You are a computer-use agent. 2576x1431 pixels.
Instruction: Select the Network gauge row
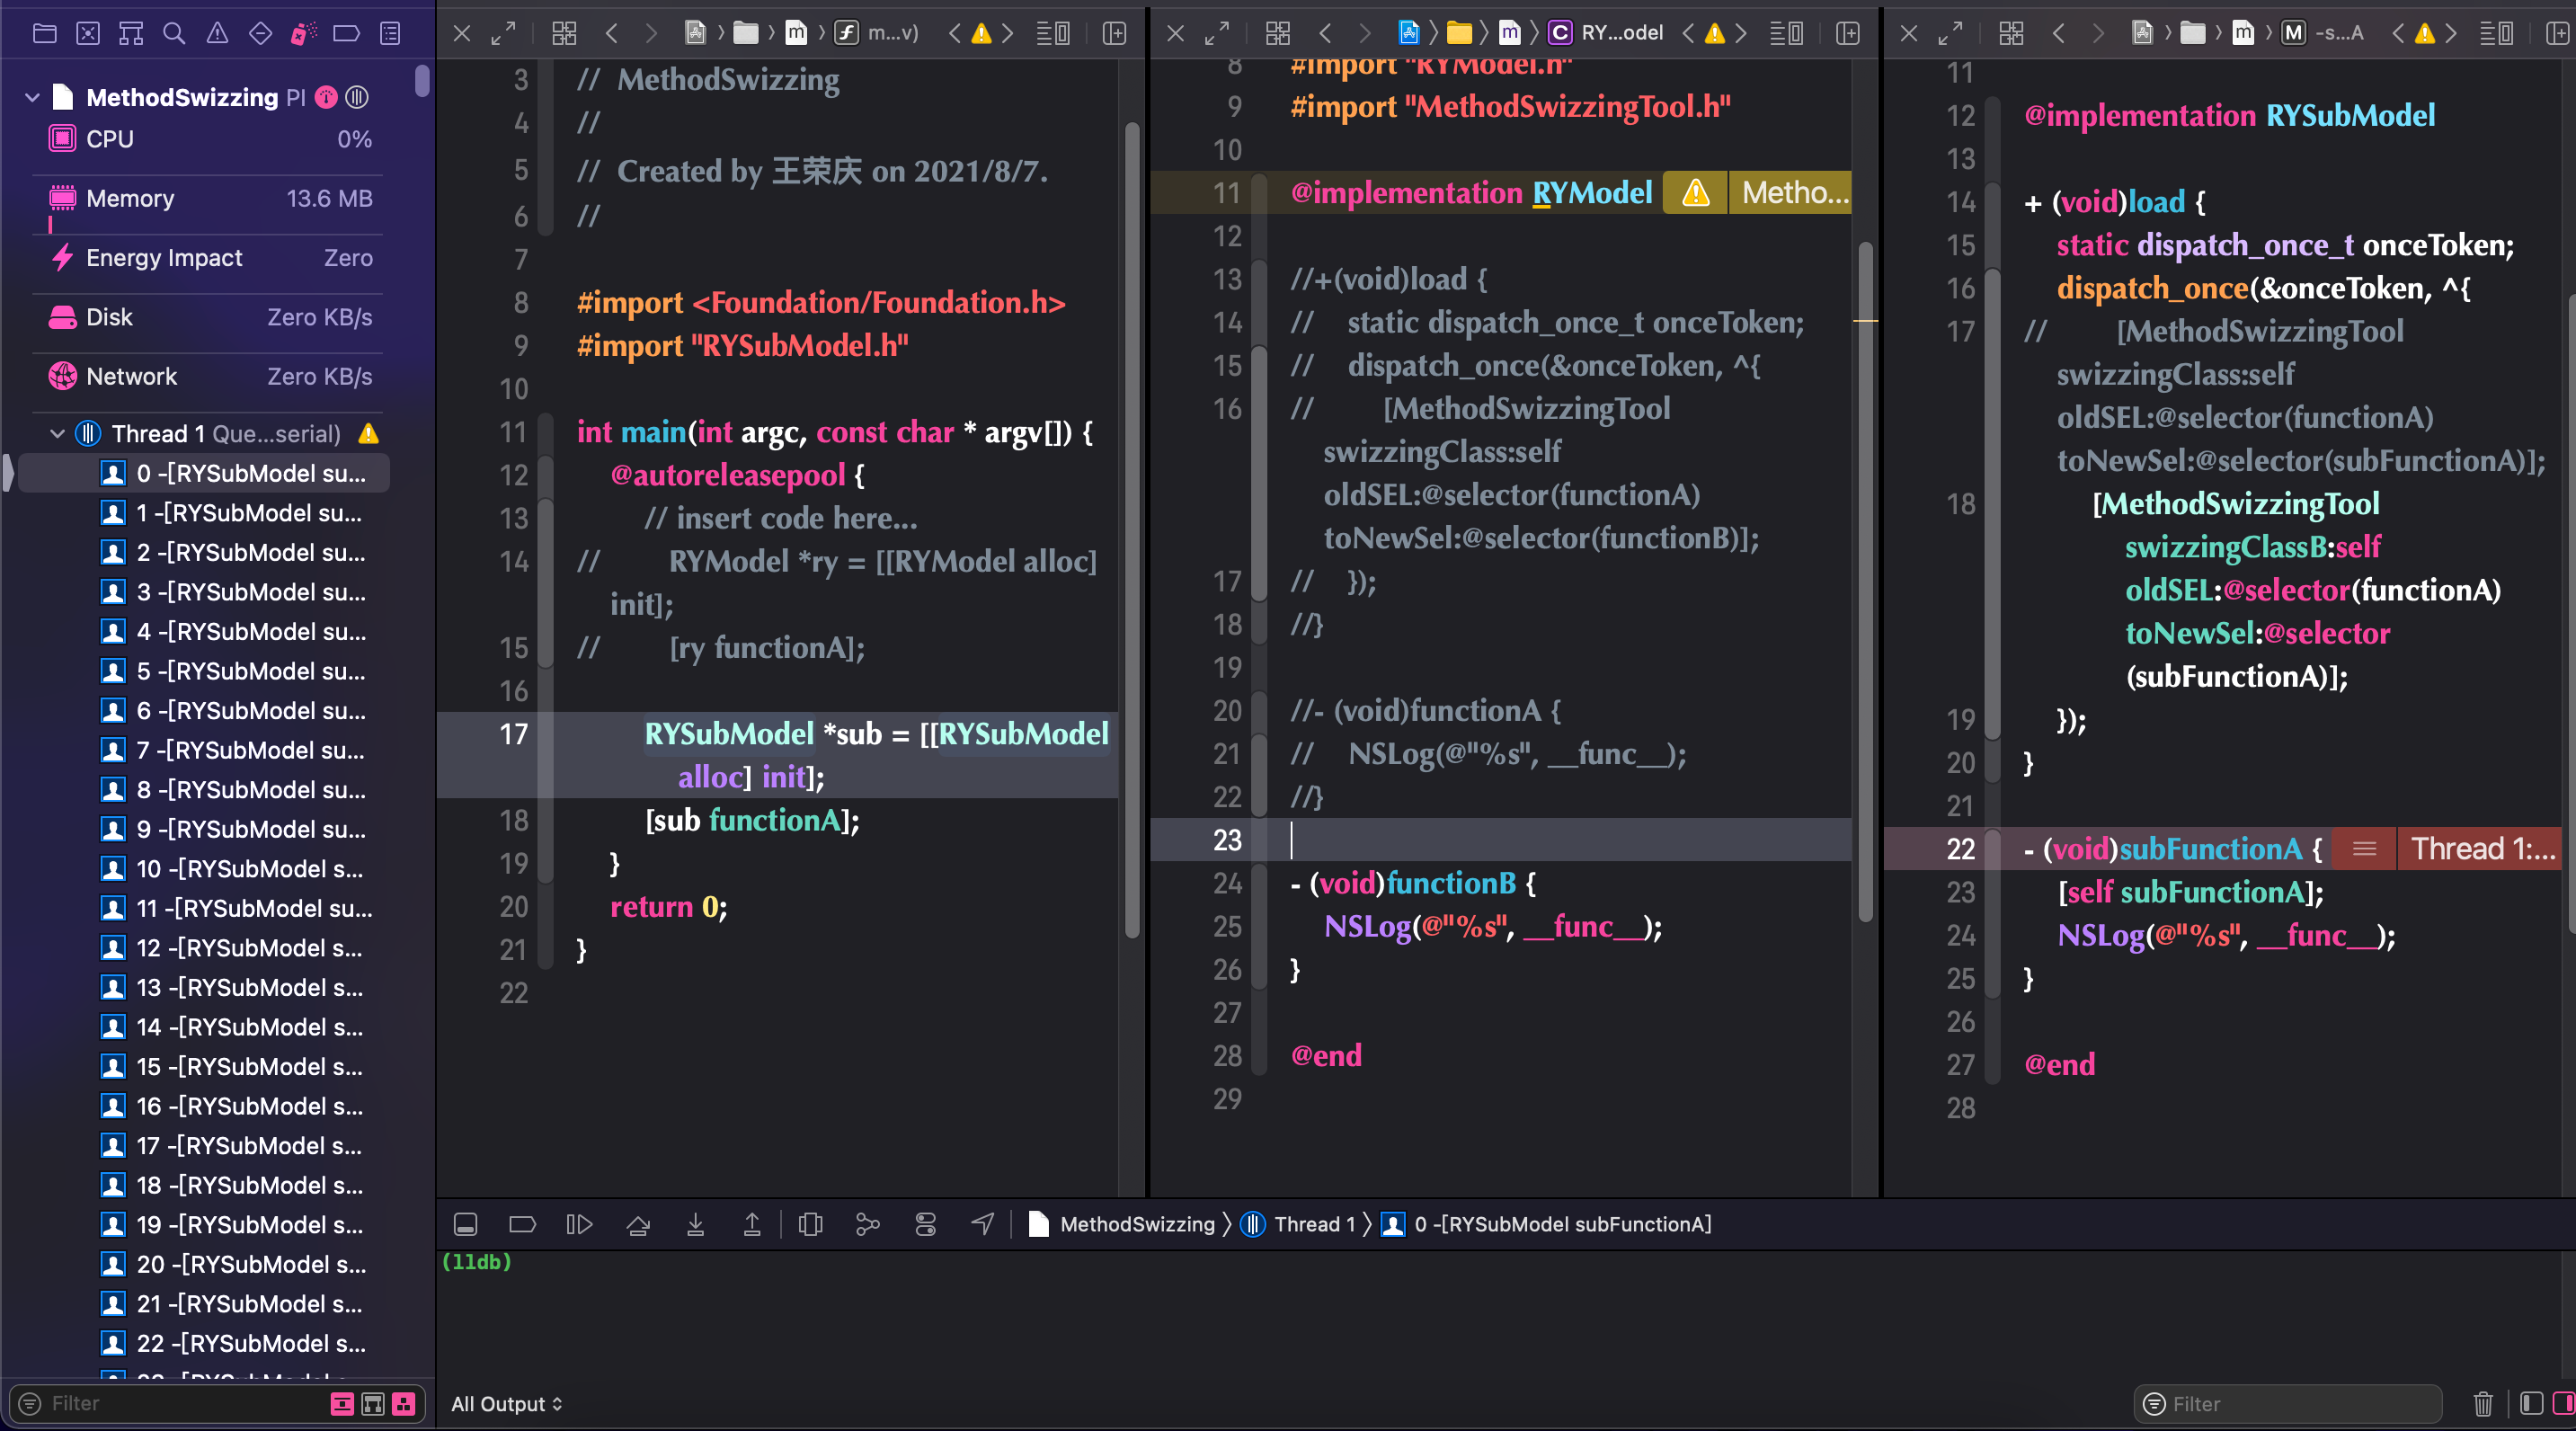[x=210, y=376]
